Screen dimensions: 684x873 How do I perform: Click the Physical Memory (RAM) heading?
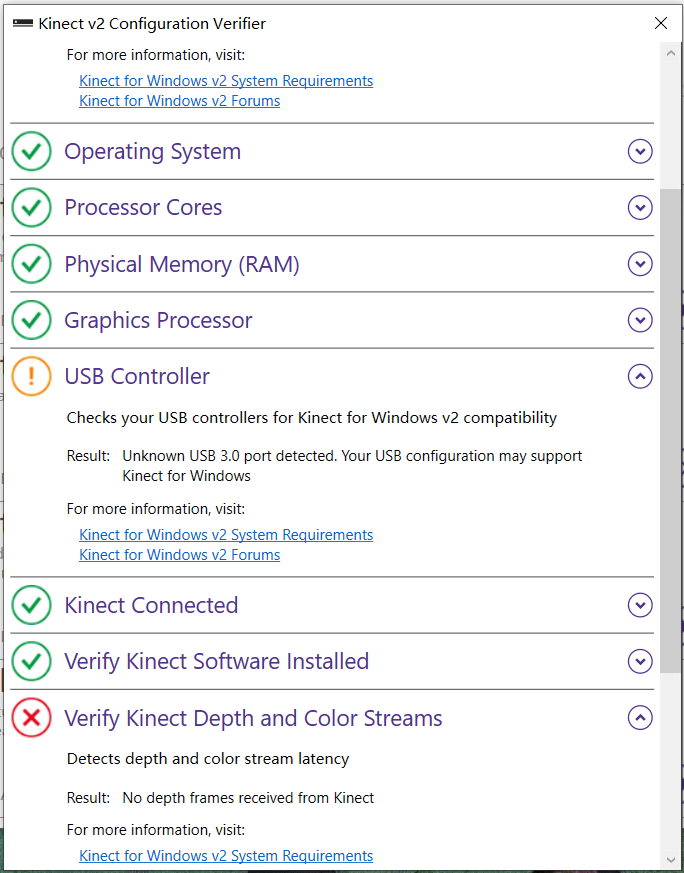[182, 264]
